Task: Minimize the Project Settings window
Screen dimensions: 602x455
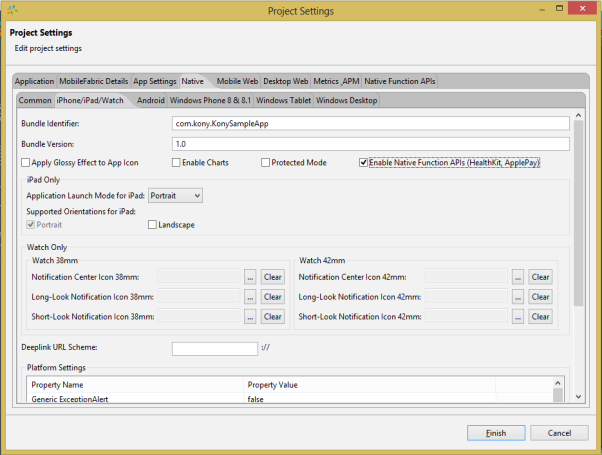Action: [542, 9]
